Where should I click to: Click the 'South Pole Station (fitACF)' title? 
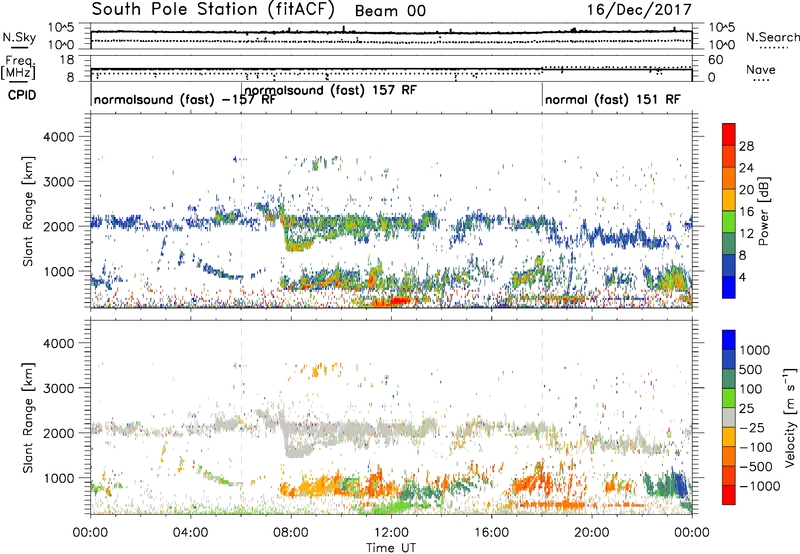(213, 9)
